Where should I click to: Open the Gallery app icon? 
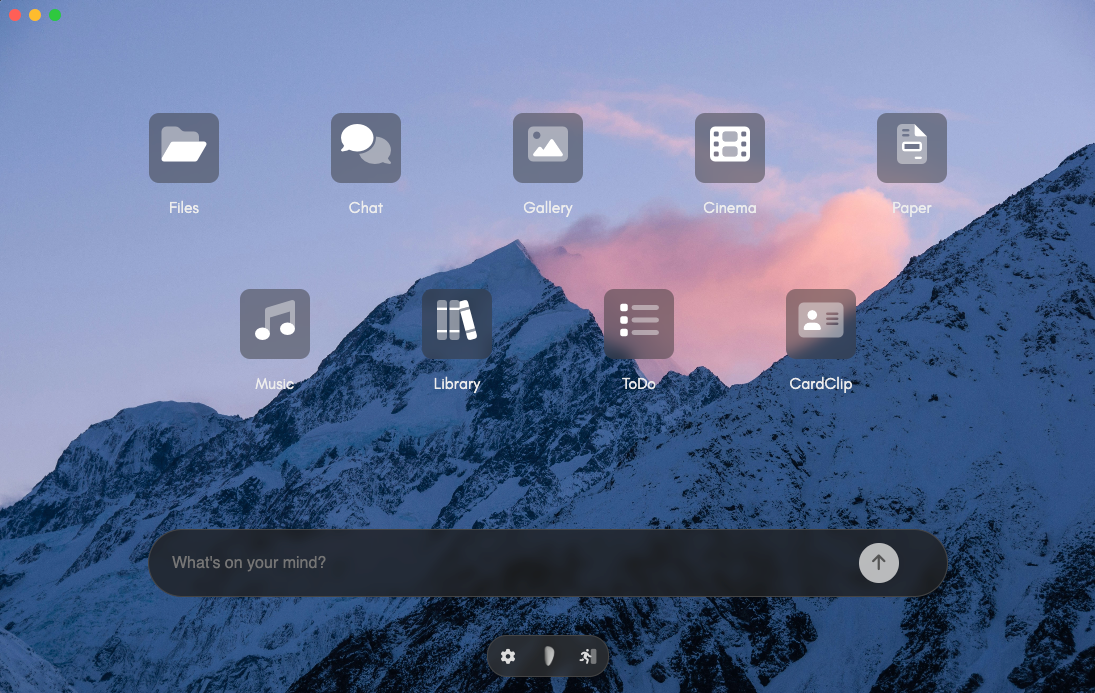tap(548, 148)
